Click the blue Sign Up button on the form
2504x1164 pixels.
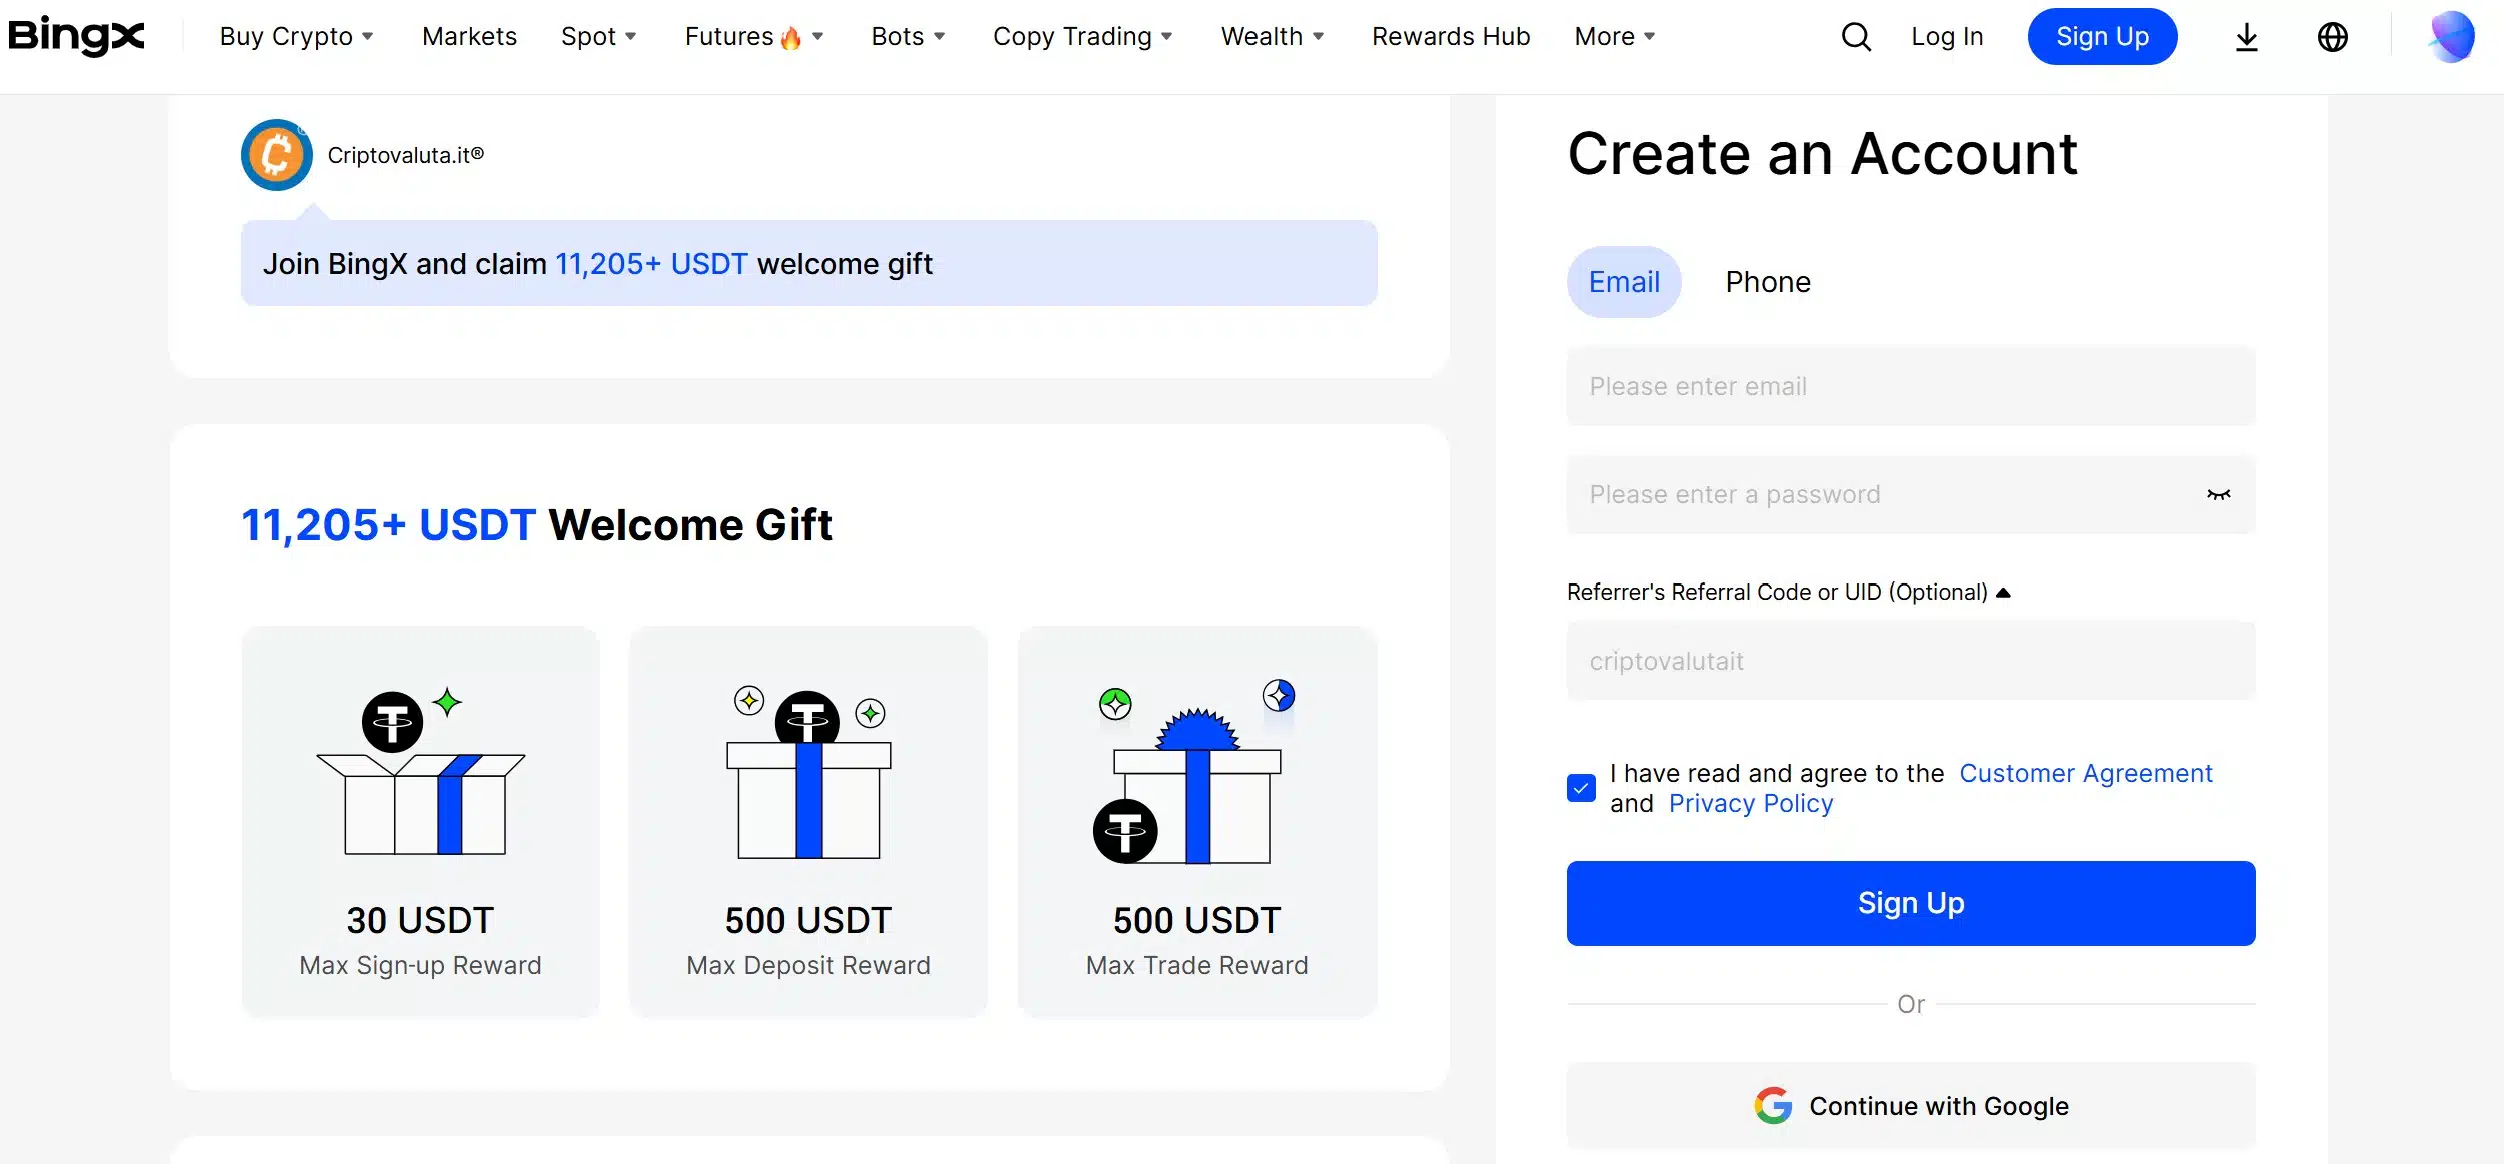click(x=1910, y=902)
